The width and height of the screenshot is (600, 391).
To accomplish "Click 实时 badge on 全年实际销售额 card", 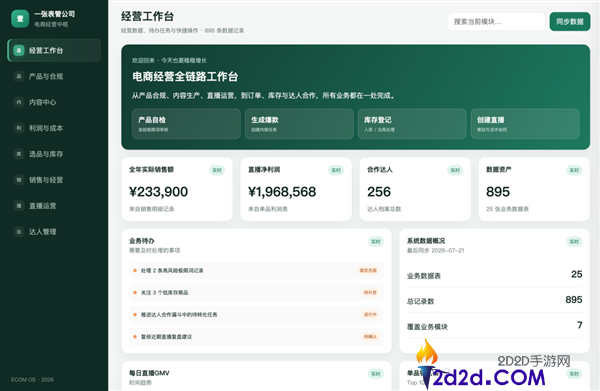I will (217, 170).
